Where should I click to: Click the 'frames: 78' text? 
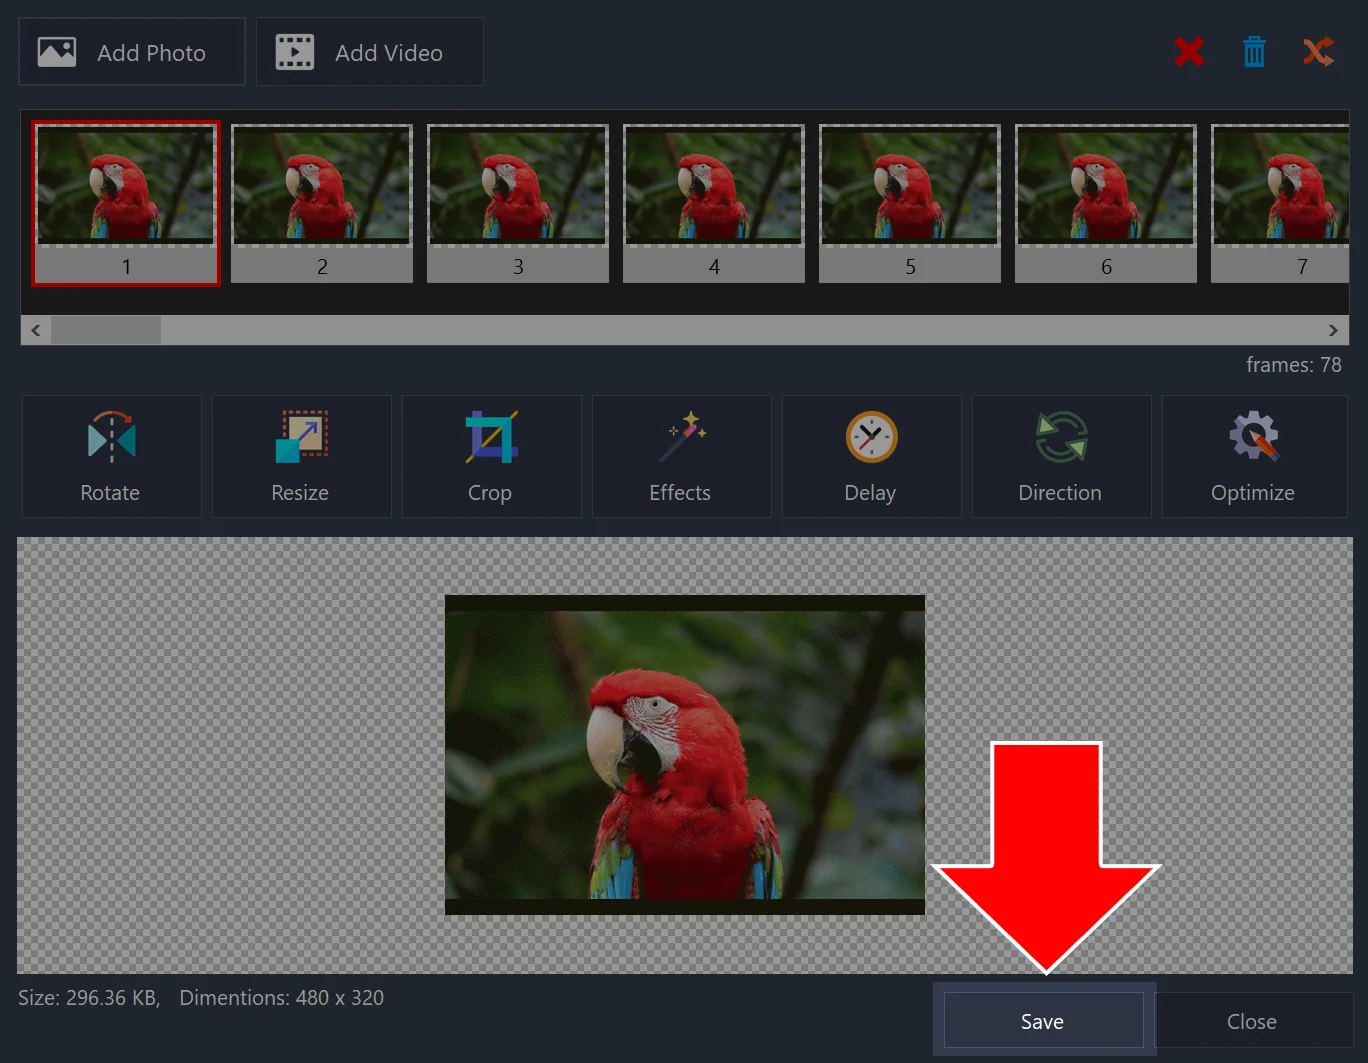1294,365
